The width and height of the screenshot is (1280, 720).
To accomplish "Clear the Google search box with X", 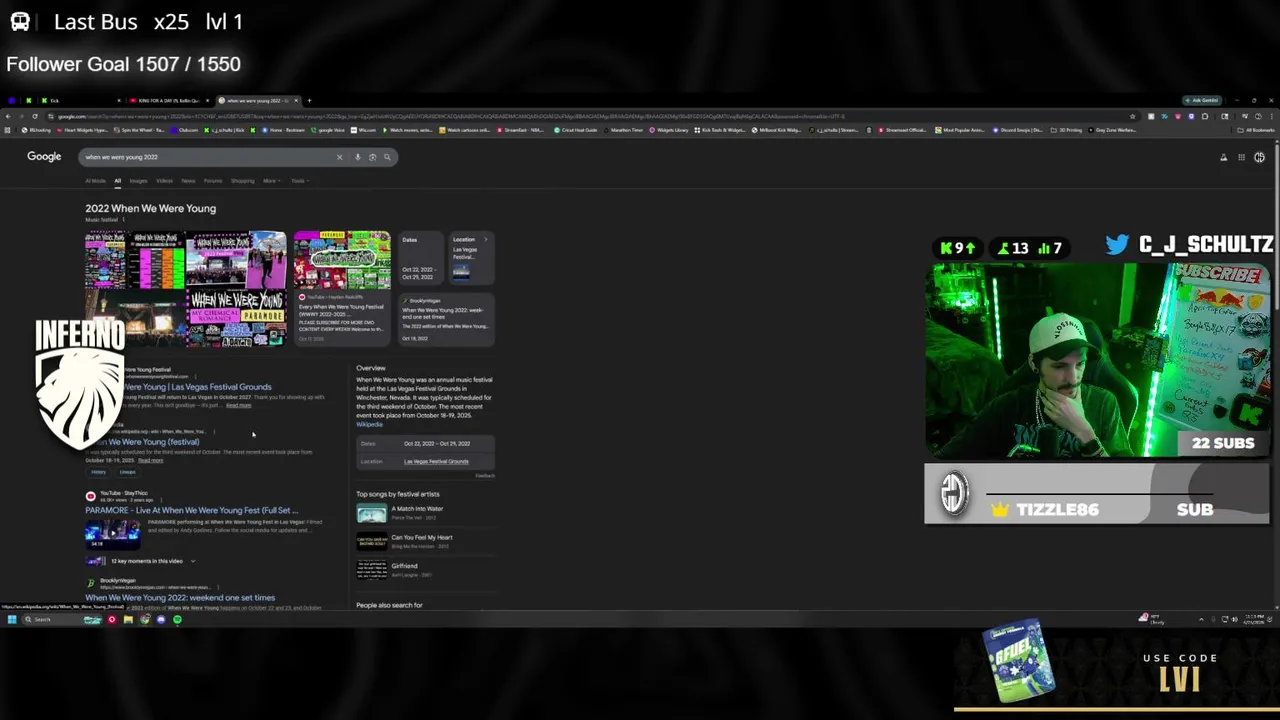I will 339,157.
